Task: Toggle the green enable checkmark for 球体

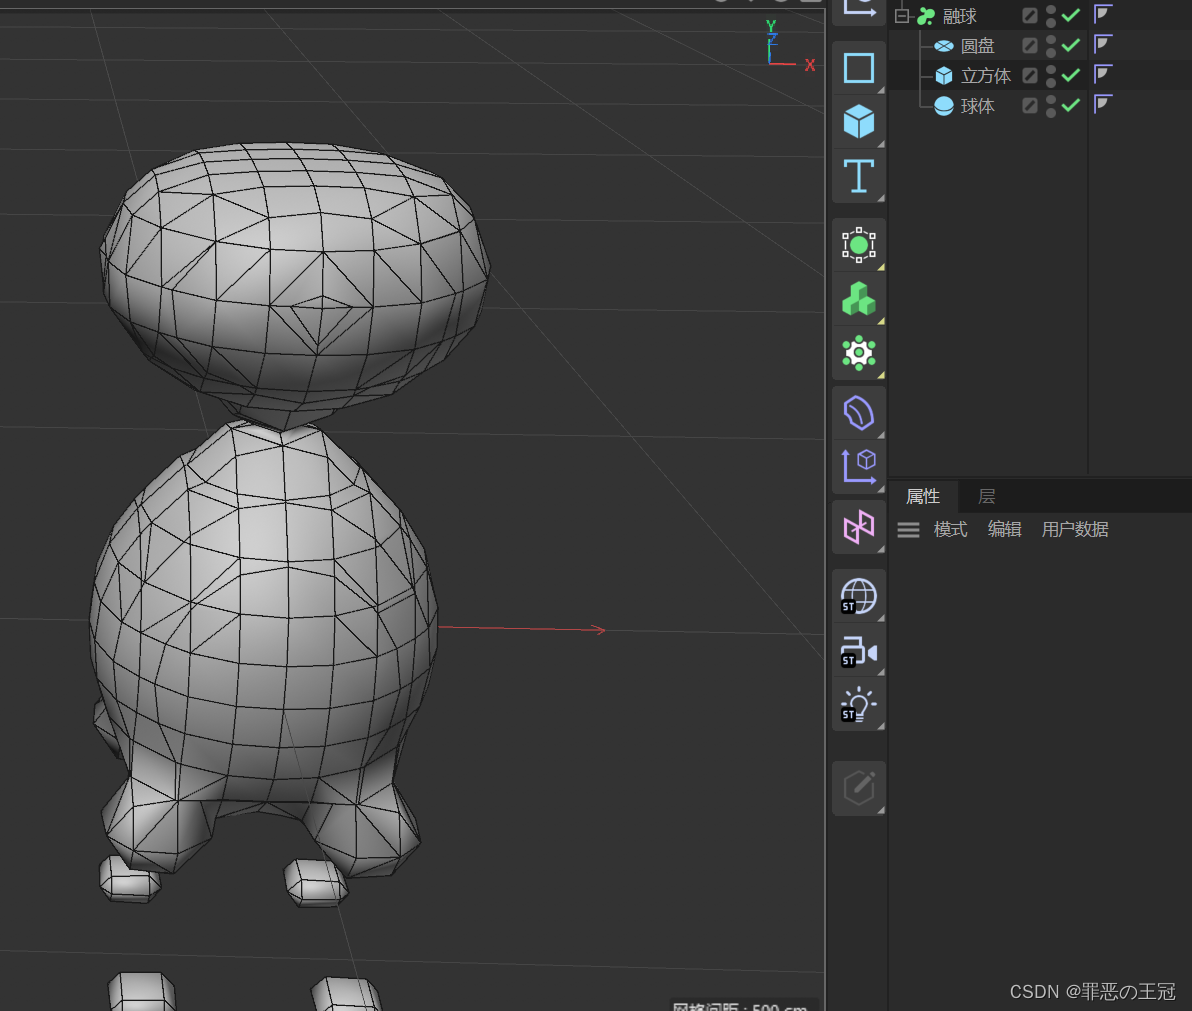Action: [x=1071, y=106]
